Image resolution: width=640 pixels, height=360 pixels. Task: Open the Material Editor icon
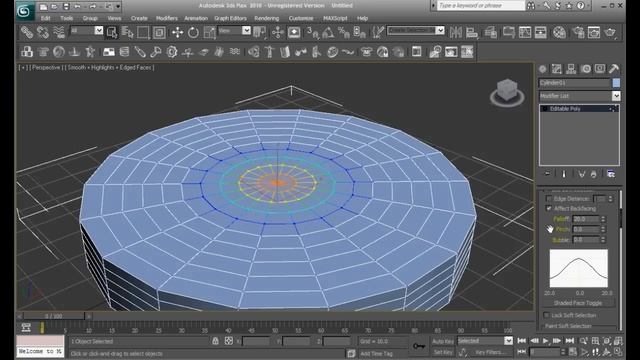[560, 32]
